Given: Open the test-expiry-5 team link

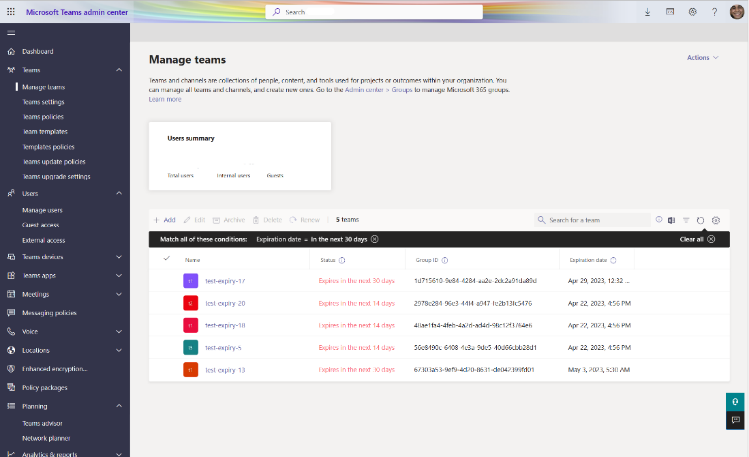Looking at the screenshot, I should pos(223,348).
